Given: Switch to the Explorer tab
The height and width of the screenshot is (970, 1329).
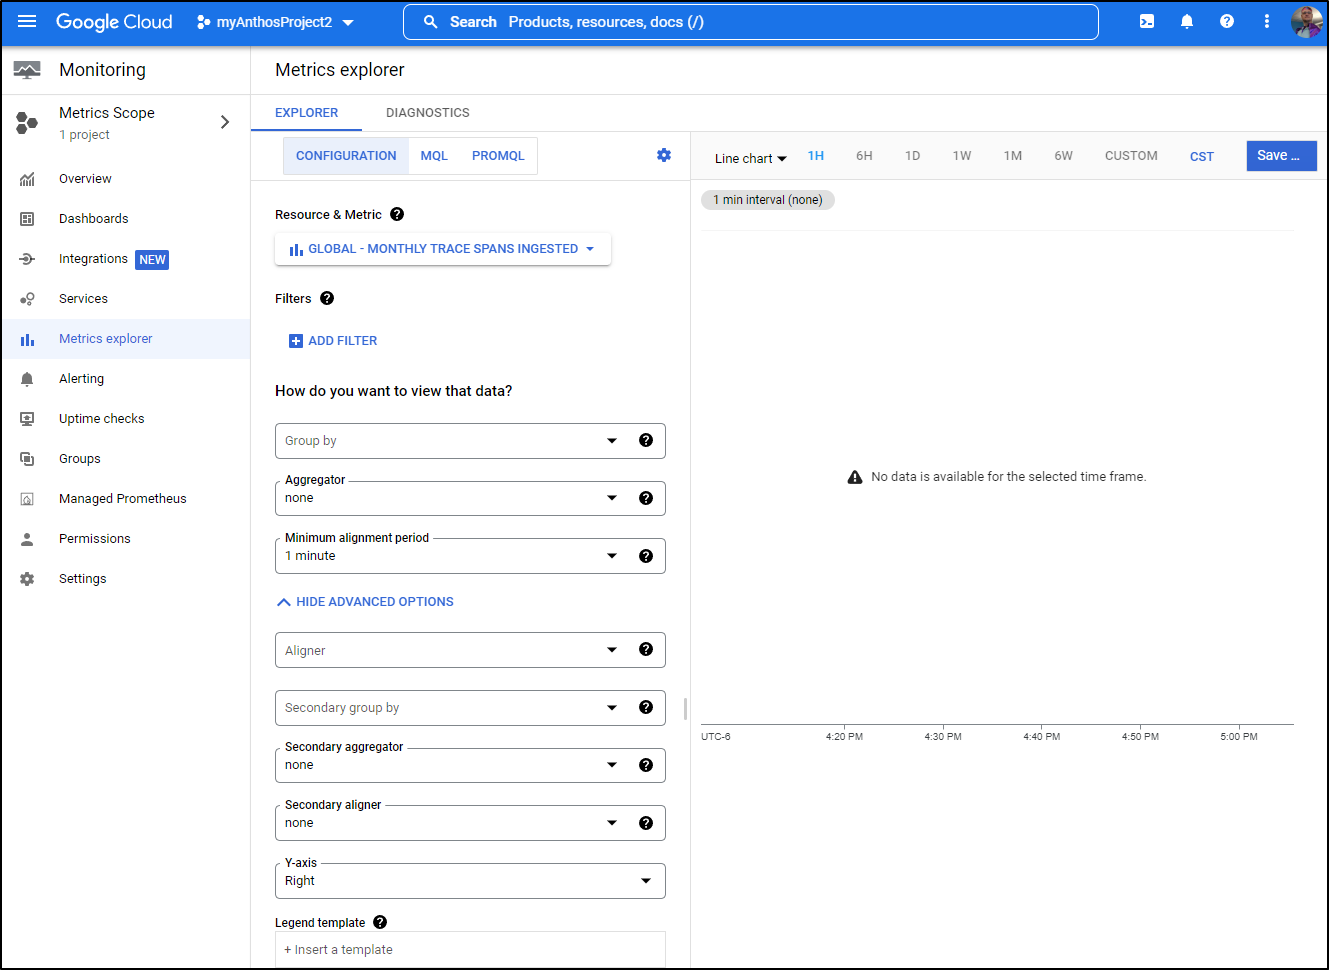Looking at the screenshot, I should point(306,113).
